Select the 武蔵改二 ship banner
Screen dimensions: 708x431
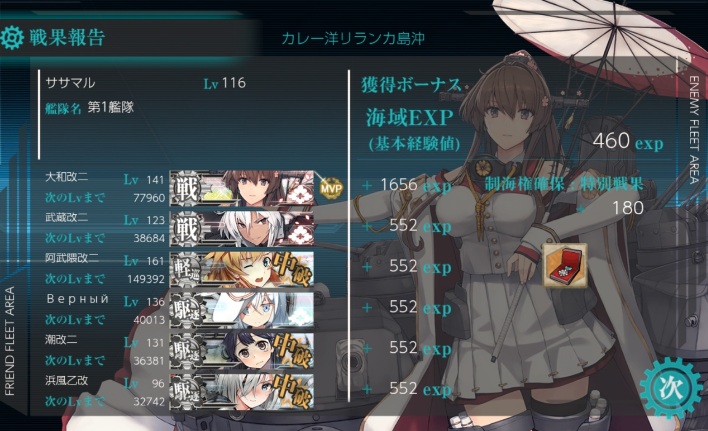click(242, 229)
